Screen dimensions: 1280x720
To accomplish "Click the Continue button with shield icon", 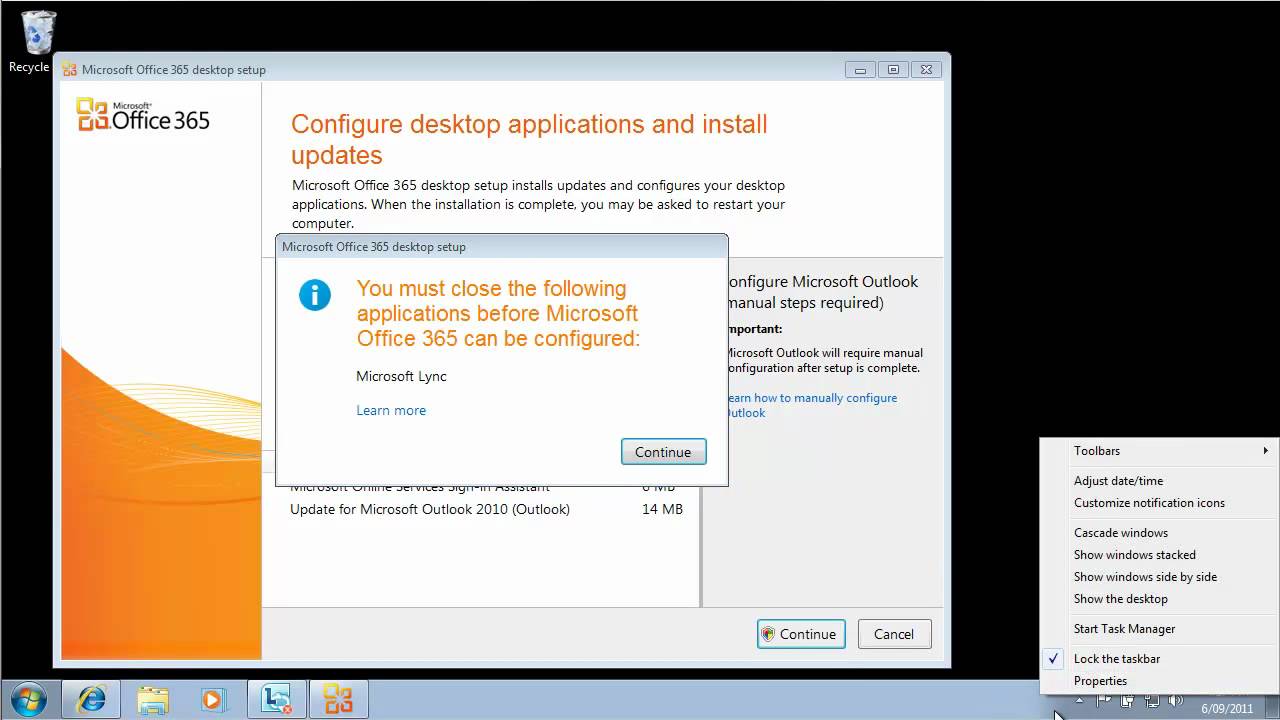I will pyautogui.click(x=801, y=634).
